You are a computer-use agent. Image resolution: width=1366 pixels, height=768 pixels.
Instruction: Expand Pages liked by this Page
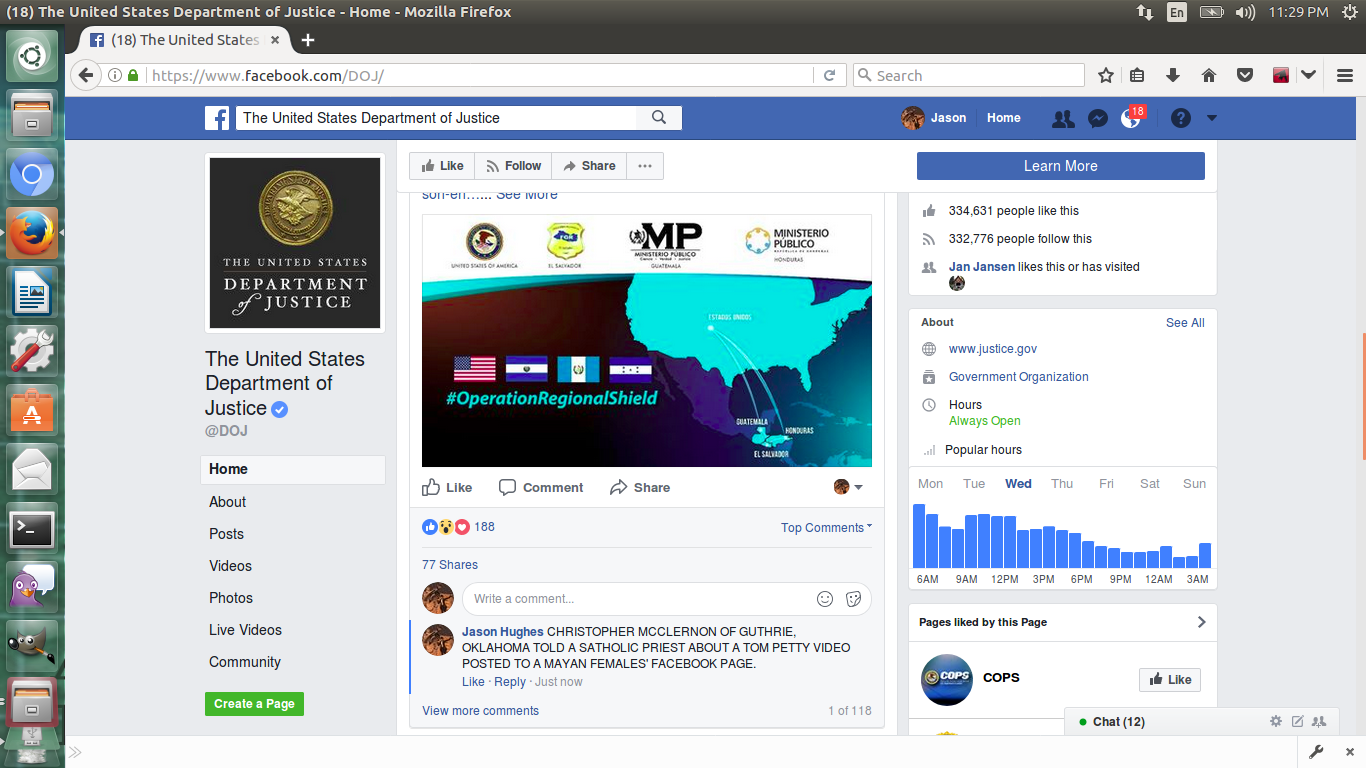(1201, 622)
